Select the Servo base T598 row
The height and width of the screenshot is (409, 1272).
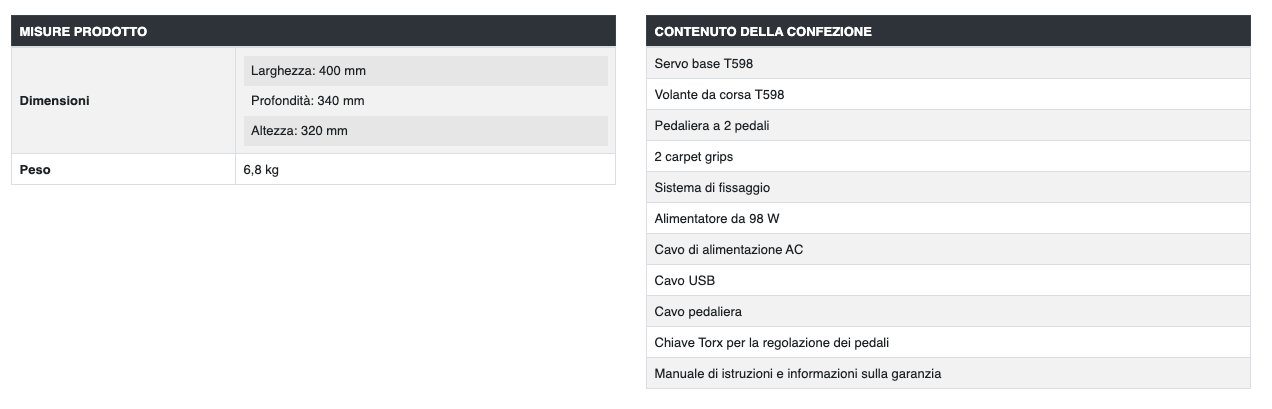point(703,64)
